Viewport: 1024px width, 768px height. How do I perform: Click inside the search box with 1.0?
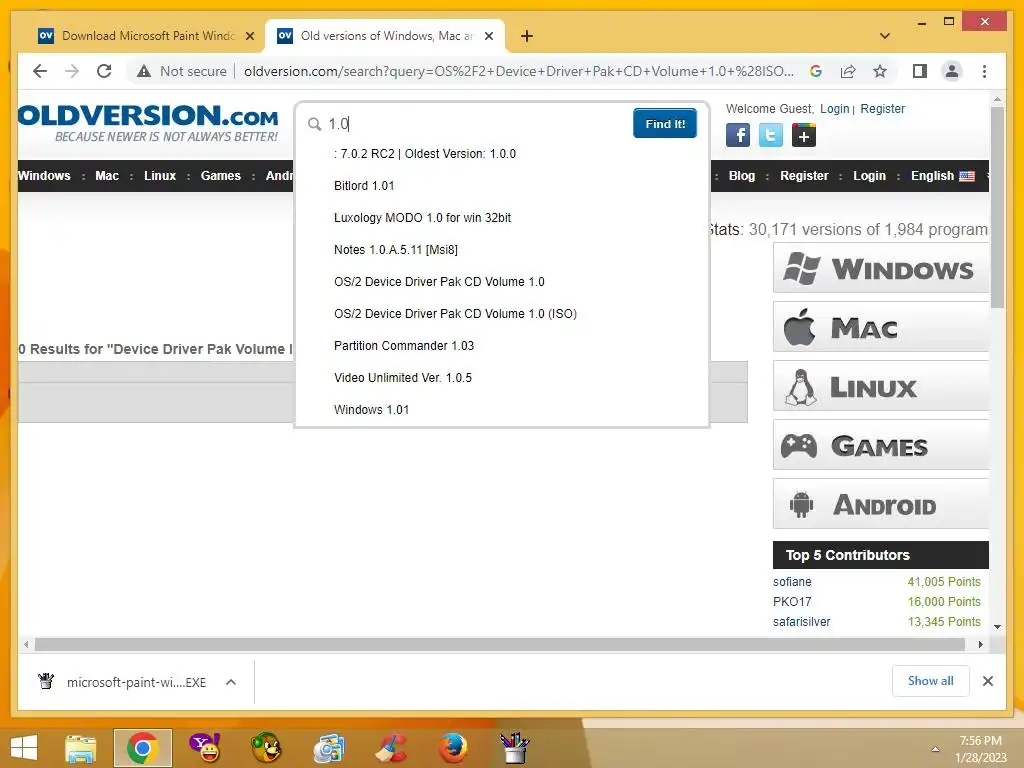pyautogui.click(x=477, y=123)
